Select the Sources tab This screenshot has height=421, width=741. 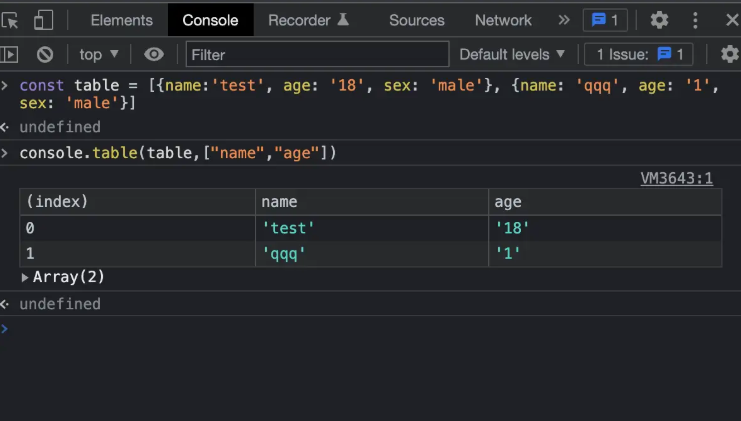[x=416, y=20]
